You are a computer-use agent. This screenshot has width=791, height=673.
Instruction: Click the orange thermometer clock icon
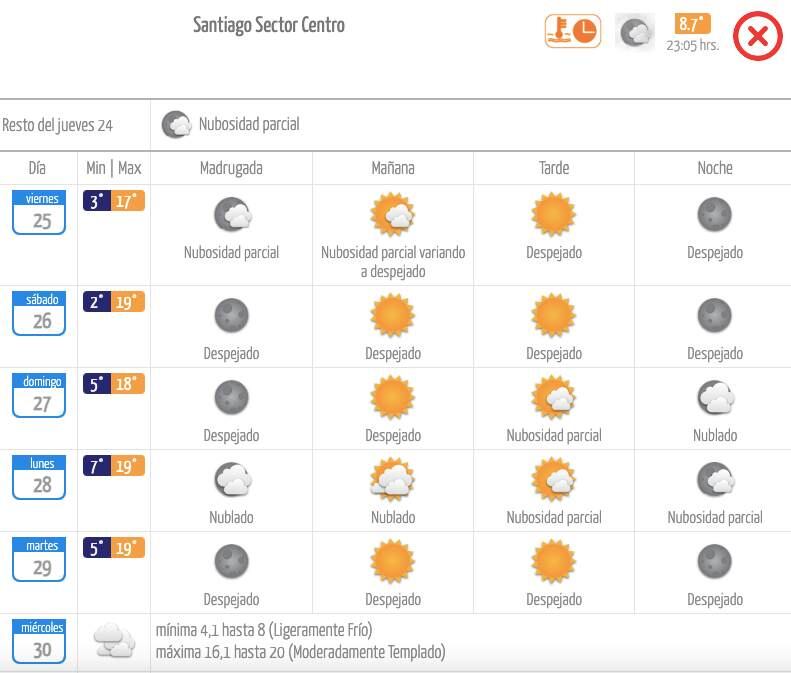point(571,31)
